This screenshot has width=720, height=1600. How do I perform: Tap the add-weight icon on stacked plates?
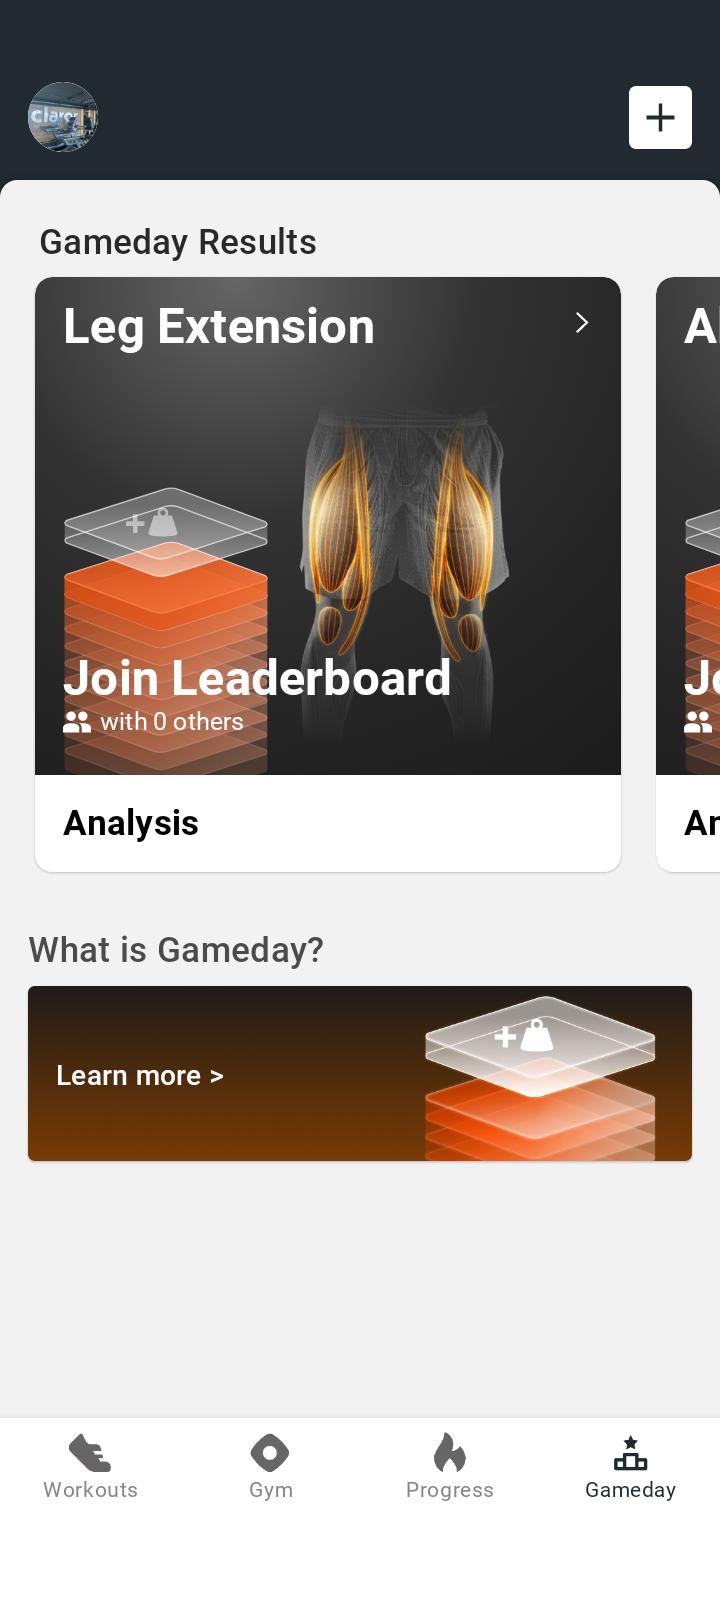click(152, 523)
